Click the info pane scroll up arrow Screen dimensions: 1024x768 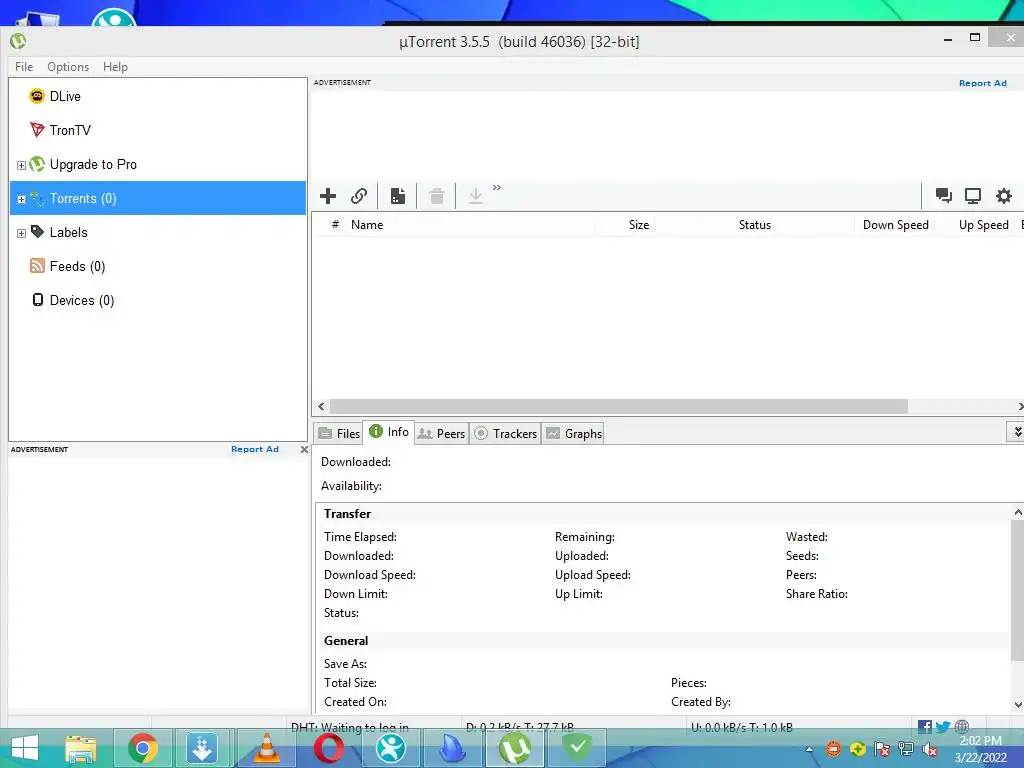click(x=1018, y=513)
